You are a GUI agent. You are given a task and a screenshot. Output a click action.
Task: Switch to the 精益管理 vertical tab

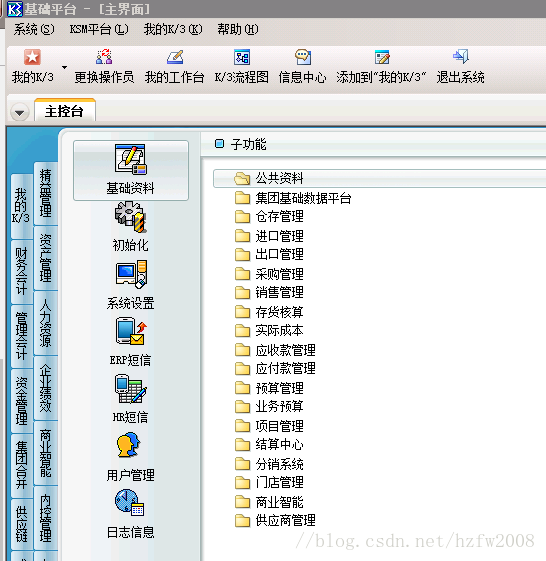tap(46, 194)
